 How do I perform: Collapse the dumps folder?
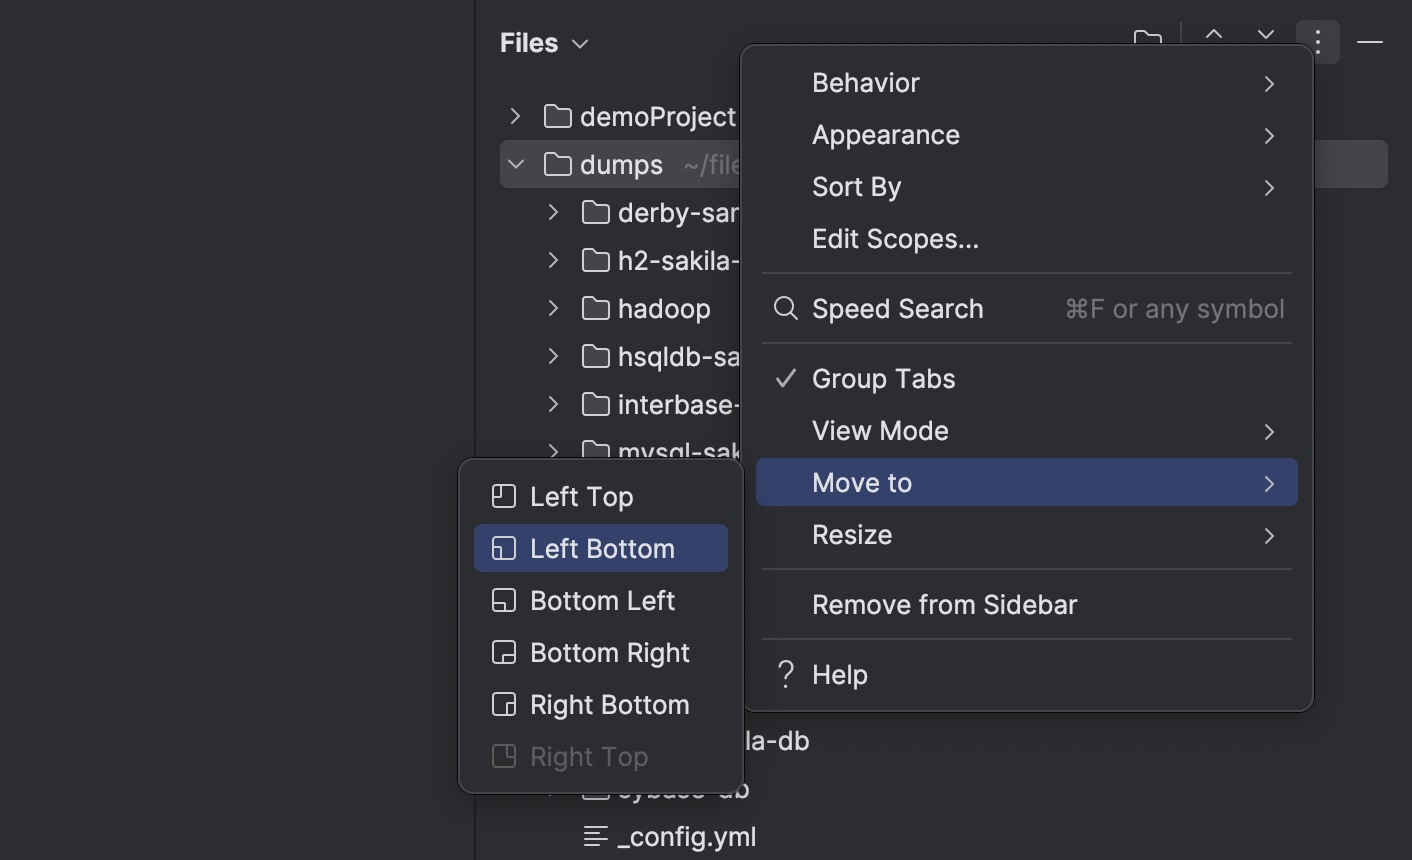(x=515, y=164)
